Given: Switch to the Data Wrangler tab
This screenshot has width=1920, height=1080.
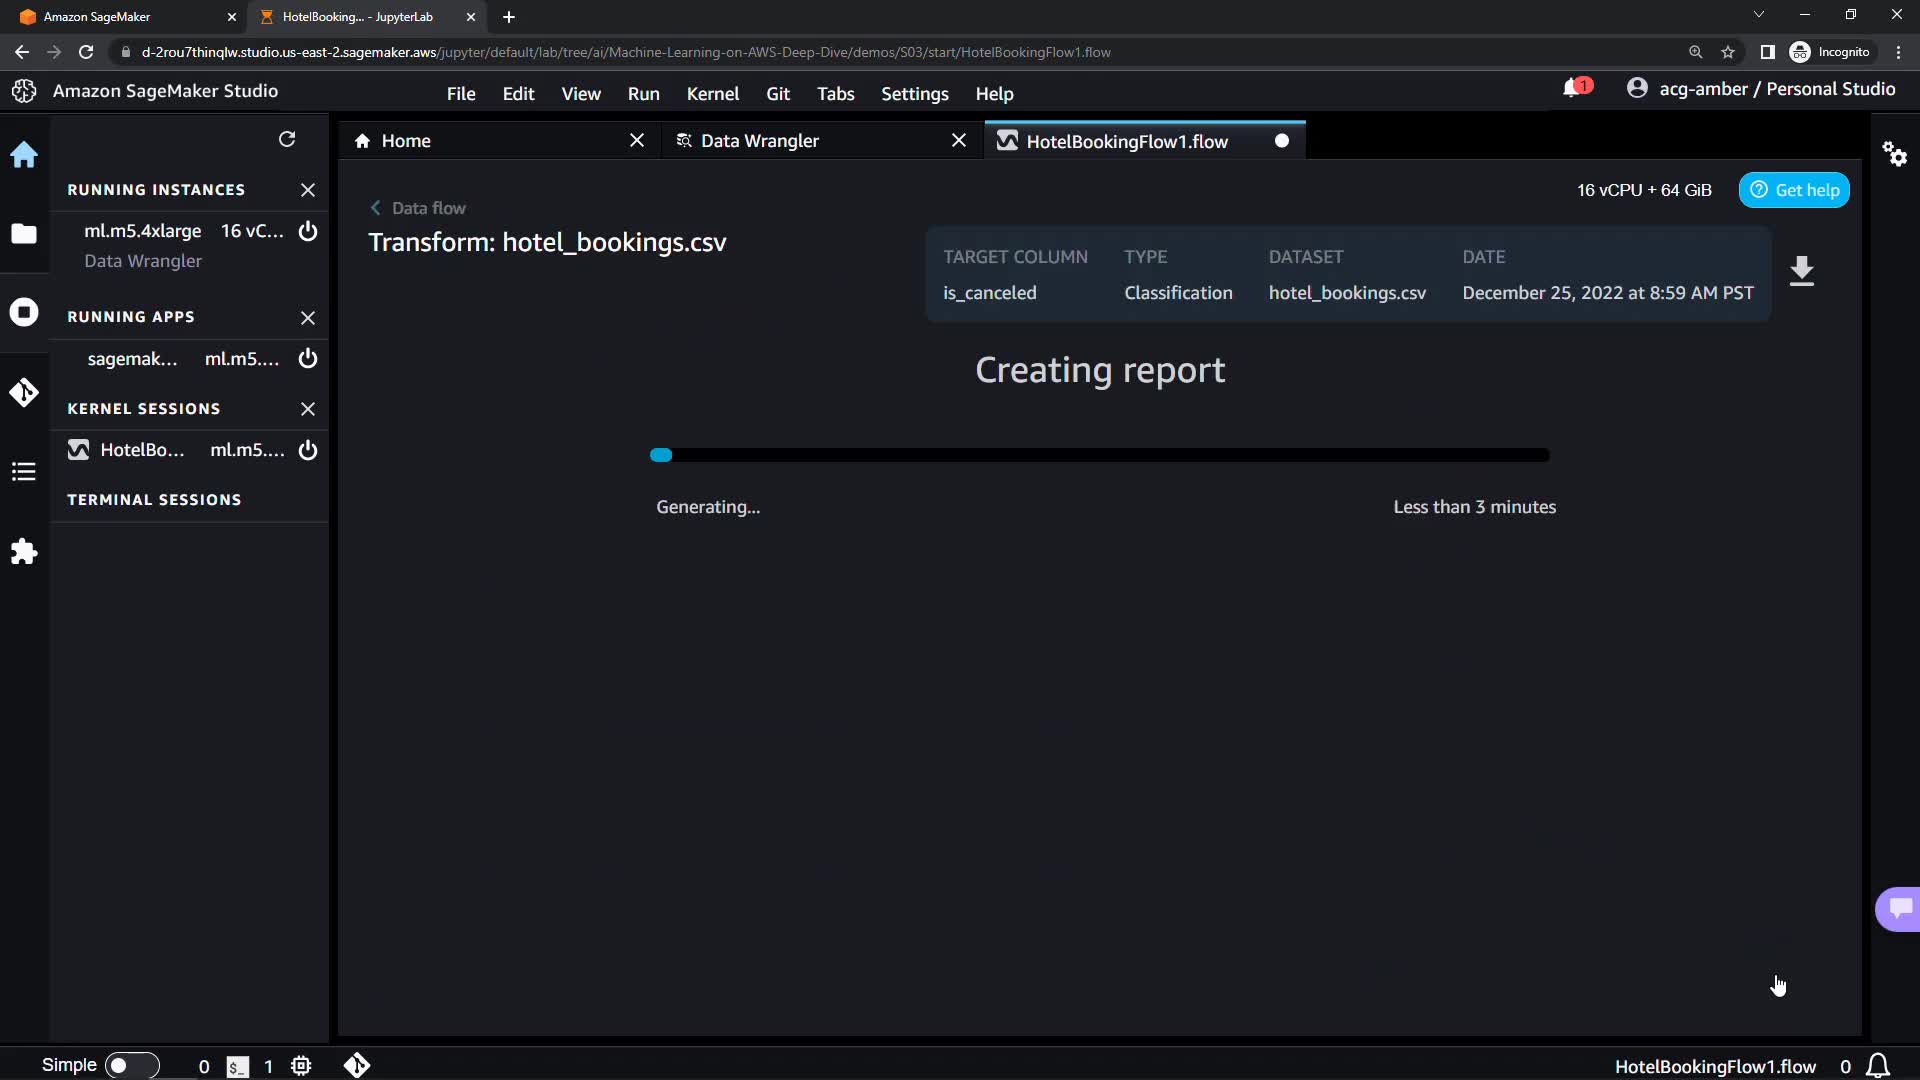Looking at the screenshot, I should click(760, 141).
